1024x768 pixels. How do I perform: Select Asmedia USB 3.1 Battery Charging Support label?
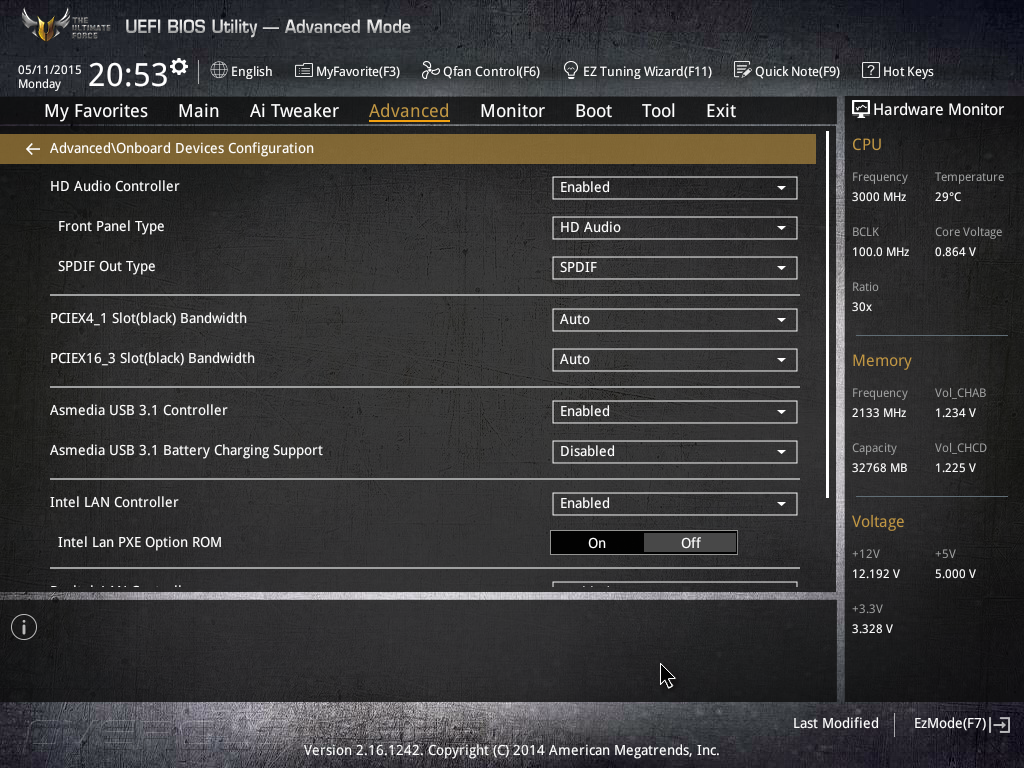(x=186, y=451)
